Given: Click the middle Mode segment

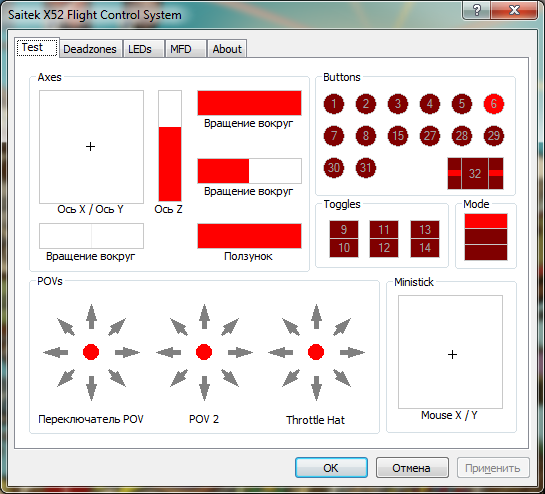Looking at the screenshot, I should (486, 237).
